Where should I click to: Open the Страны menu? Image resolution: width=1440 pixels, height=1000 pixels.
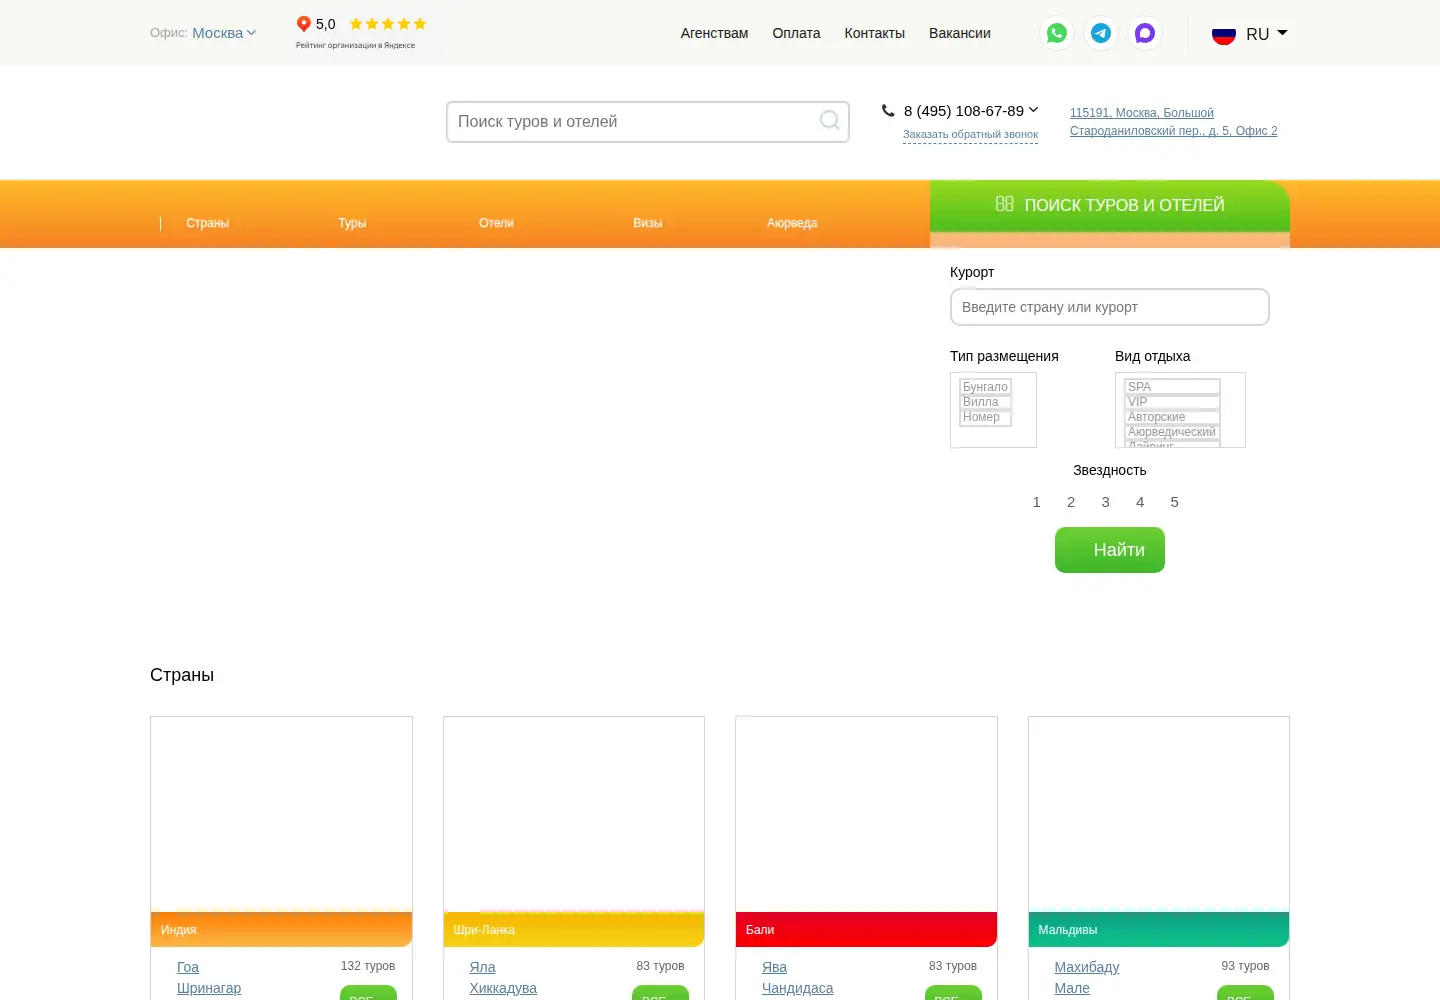click(x=208, y=223)
